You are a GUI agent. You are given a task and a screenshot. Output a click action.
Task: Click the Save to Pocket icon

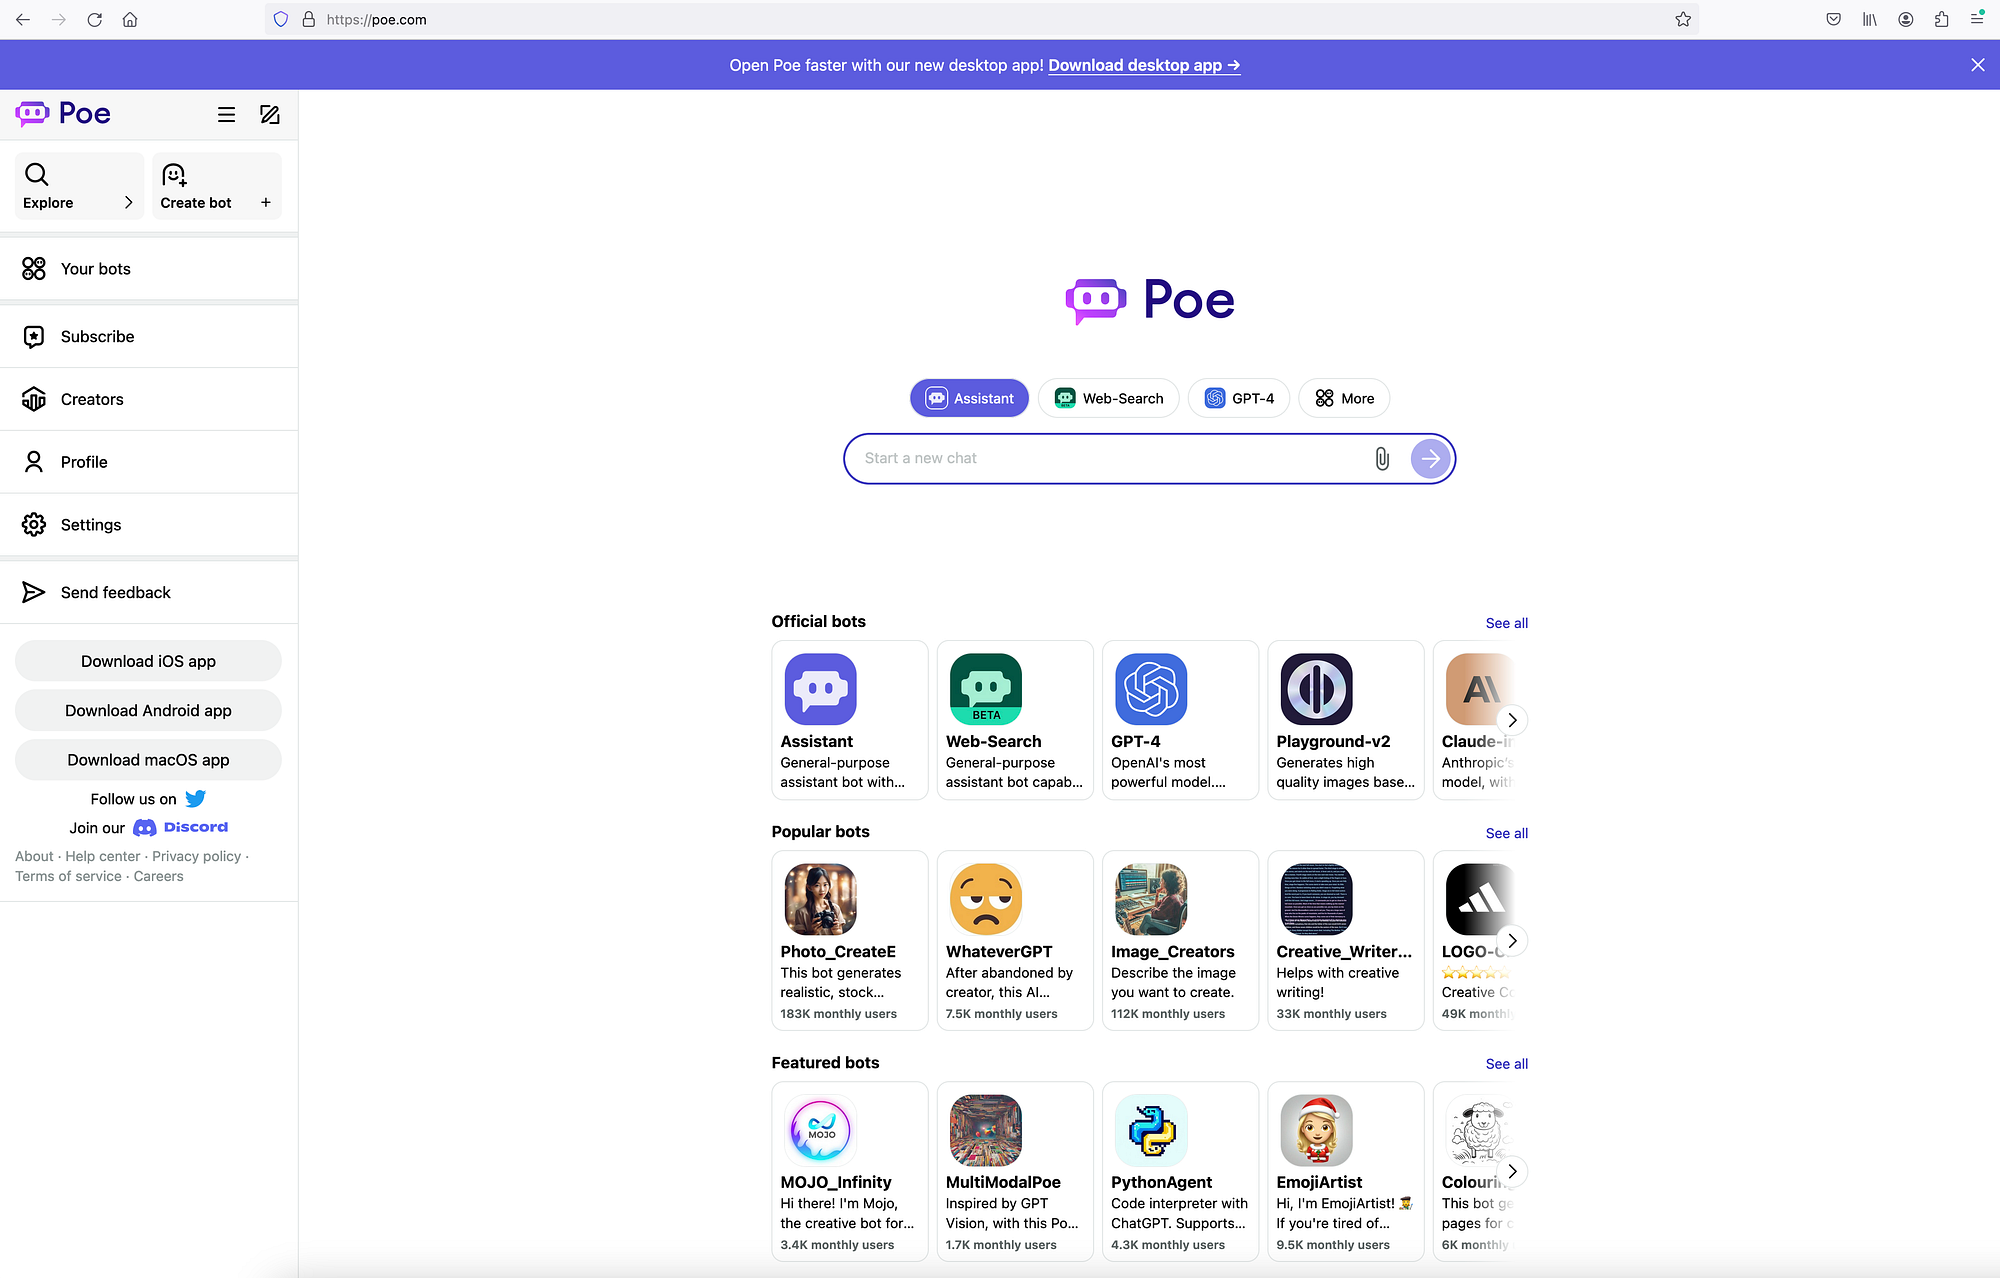tap(1833, 19)
